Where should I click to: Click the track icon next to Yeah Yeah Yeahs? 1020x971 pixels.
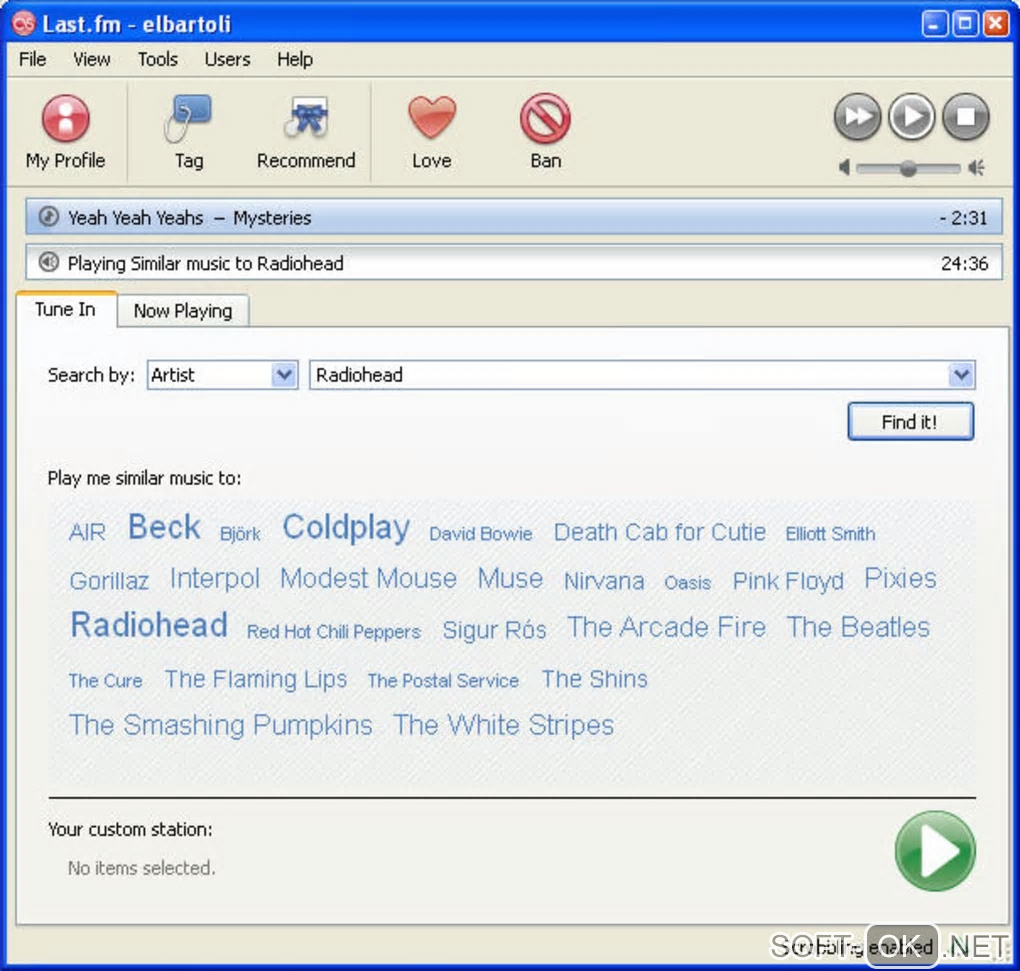tap(49, 217)
